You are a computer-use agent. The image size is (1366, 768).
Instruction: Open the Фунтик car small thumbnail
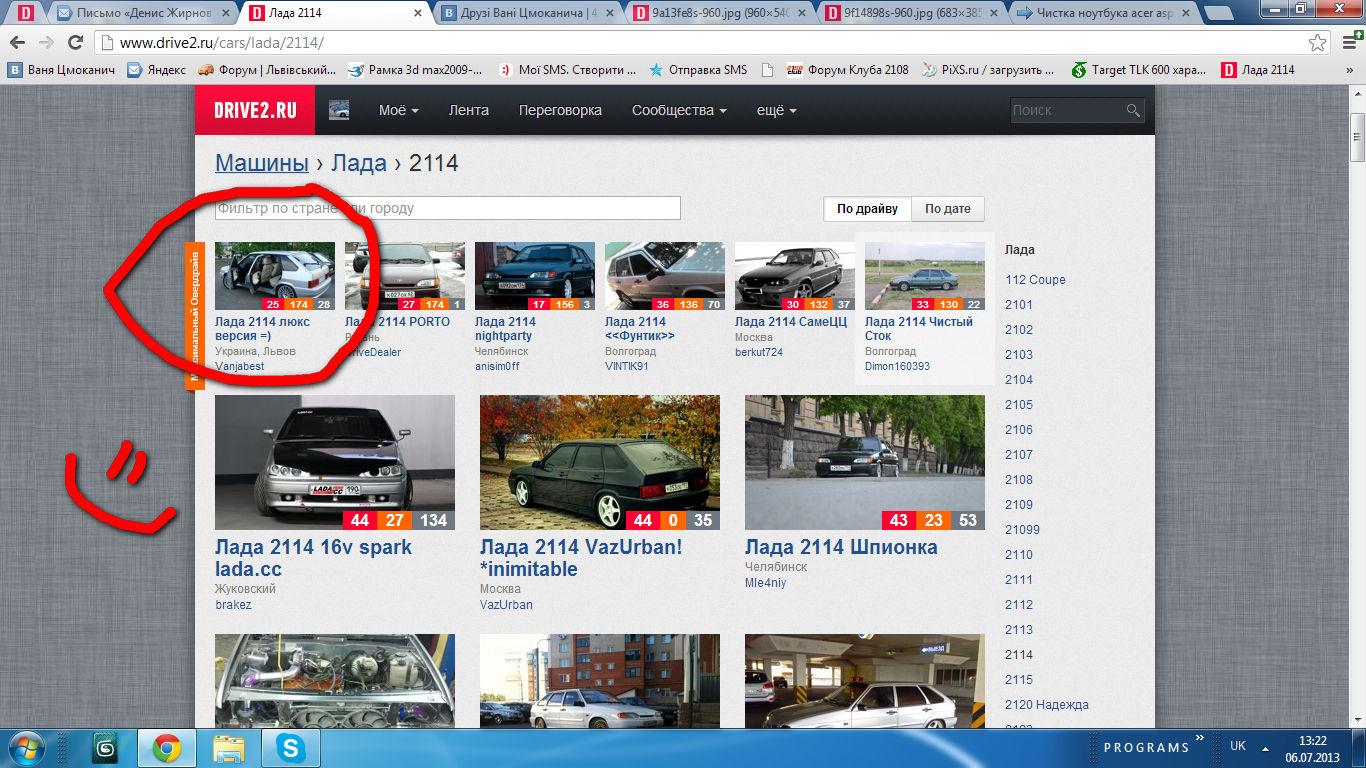click(x=665, y=276)
